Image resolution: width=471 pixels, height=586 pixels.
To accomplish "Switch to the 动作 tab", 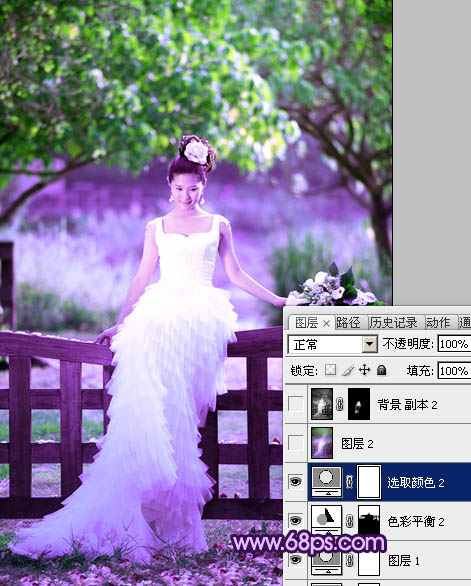I will [438, 323].
